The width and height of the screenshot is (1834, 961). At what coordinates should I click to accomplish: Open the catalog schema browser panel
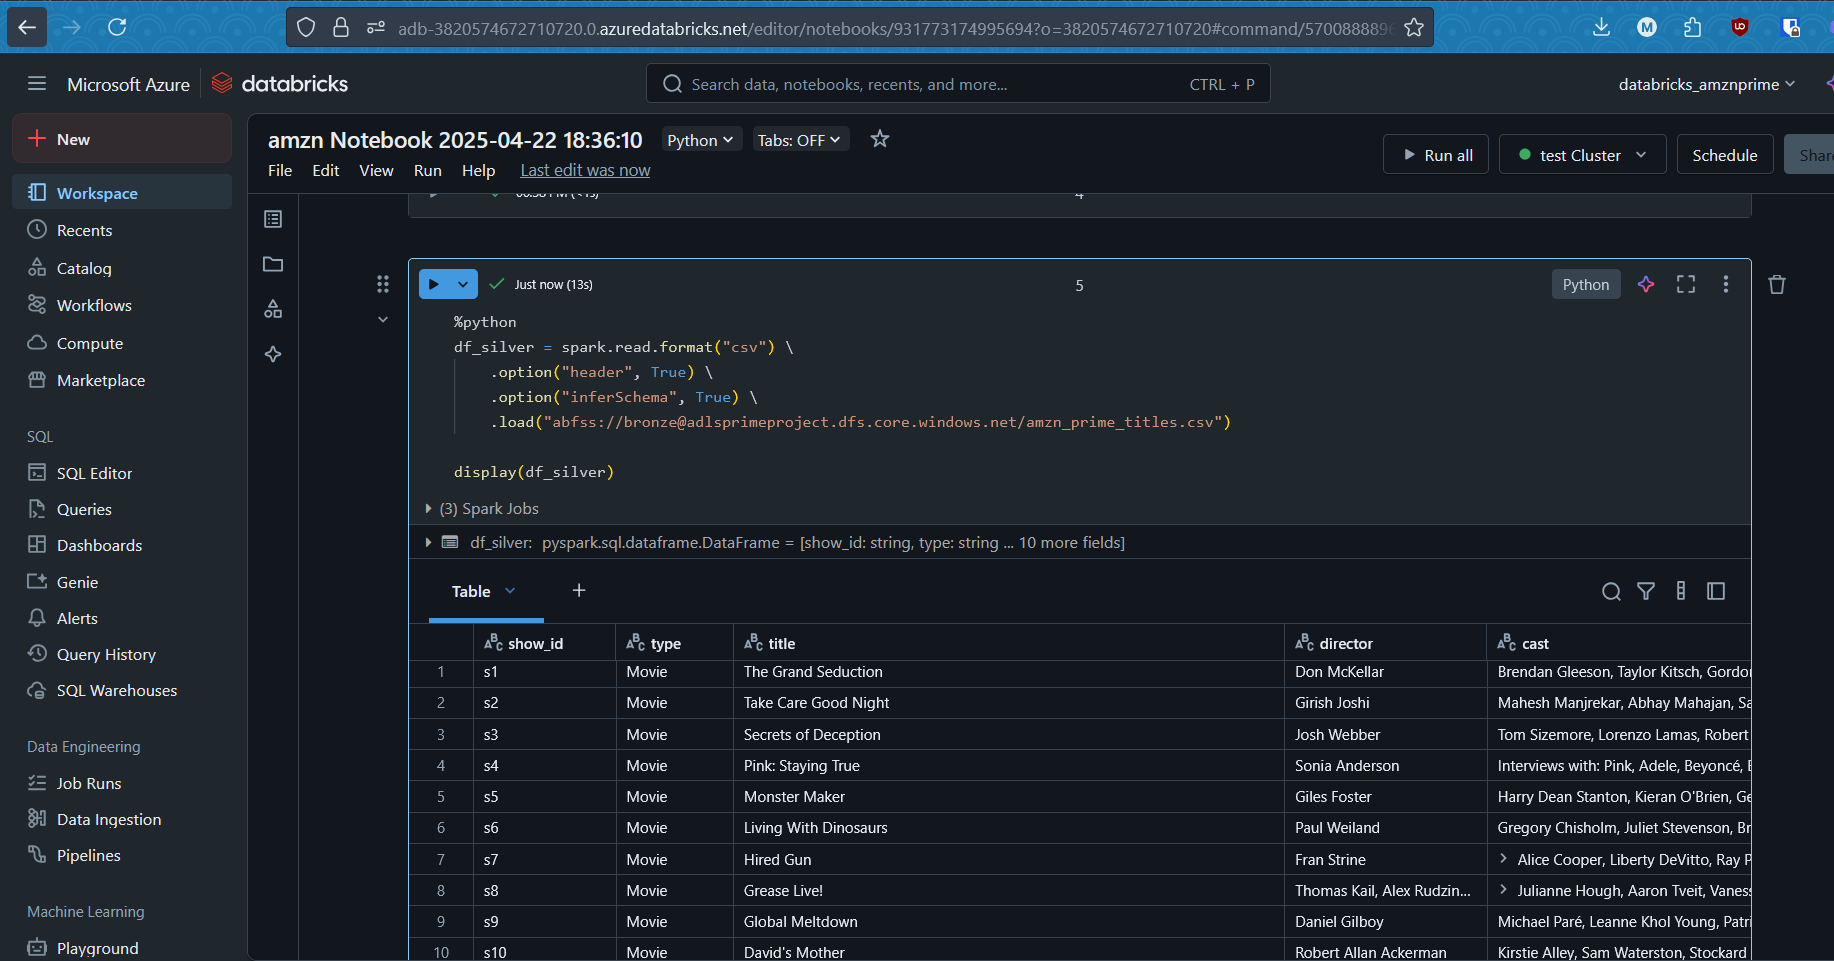(273, 310)
